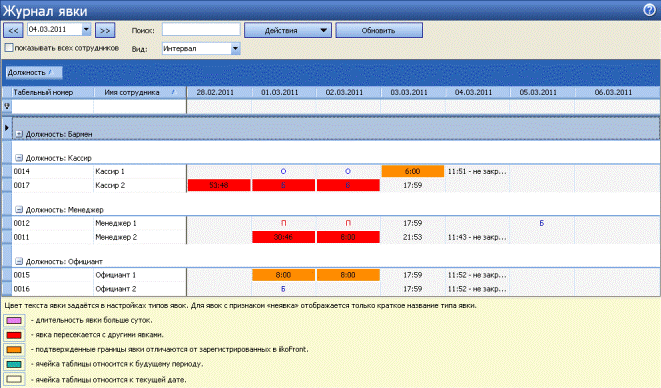Go to previous period with << button

point(13,30)
